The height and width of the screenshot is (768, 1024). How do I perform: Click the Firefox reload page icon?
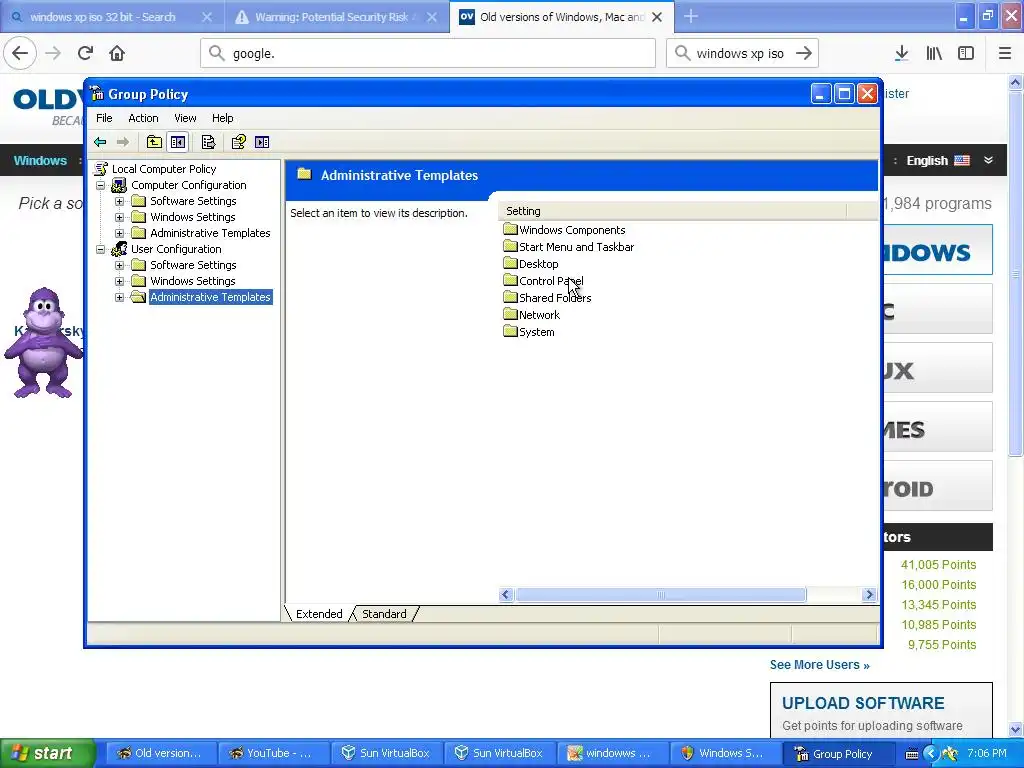click(85, 53)
